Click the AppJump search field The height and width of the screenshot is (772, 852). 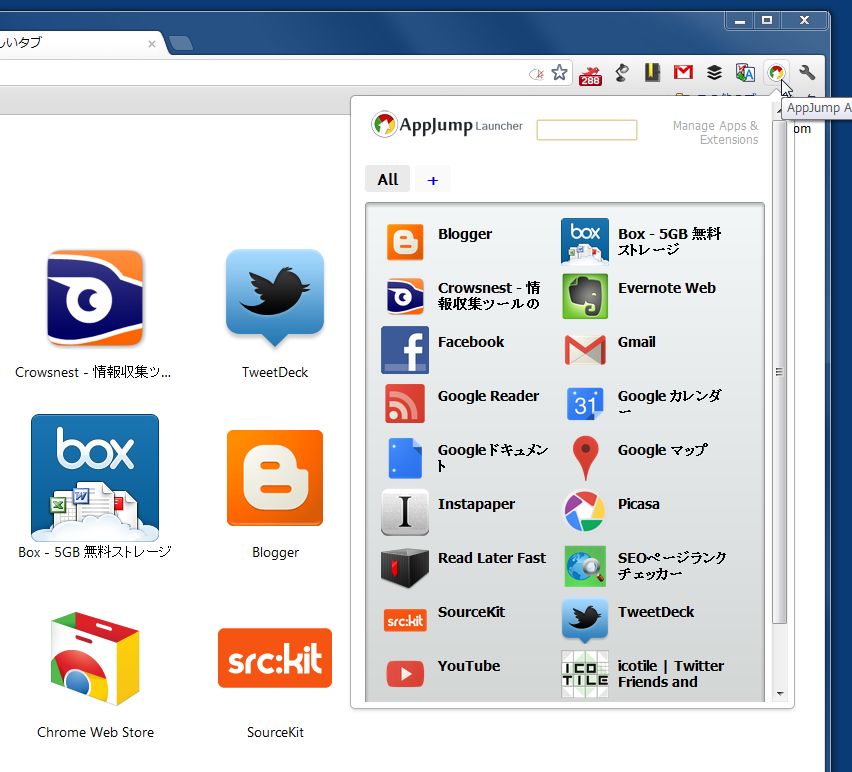[x=586, y=130]
